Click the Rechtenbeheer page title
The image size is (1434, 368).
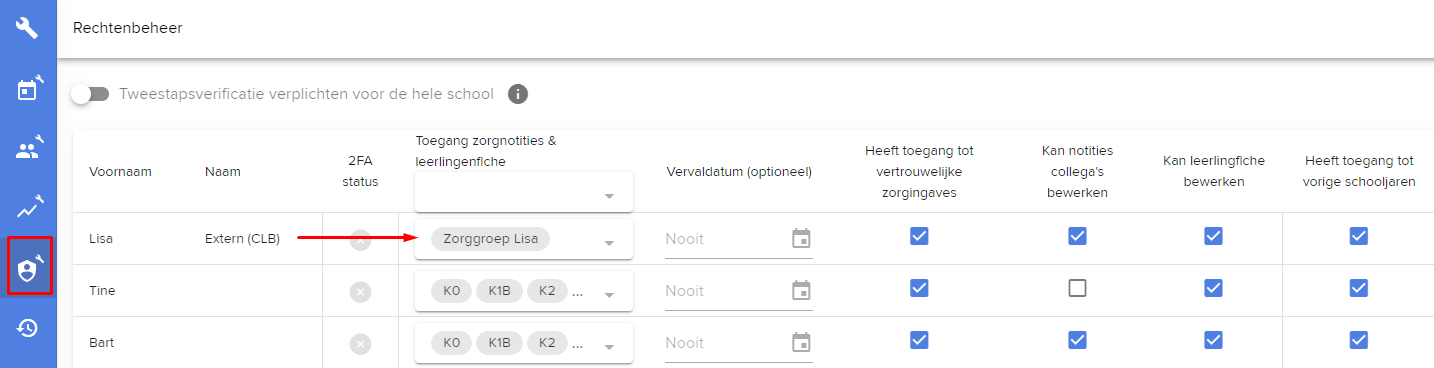[128, 28]
